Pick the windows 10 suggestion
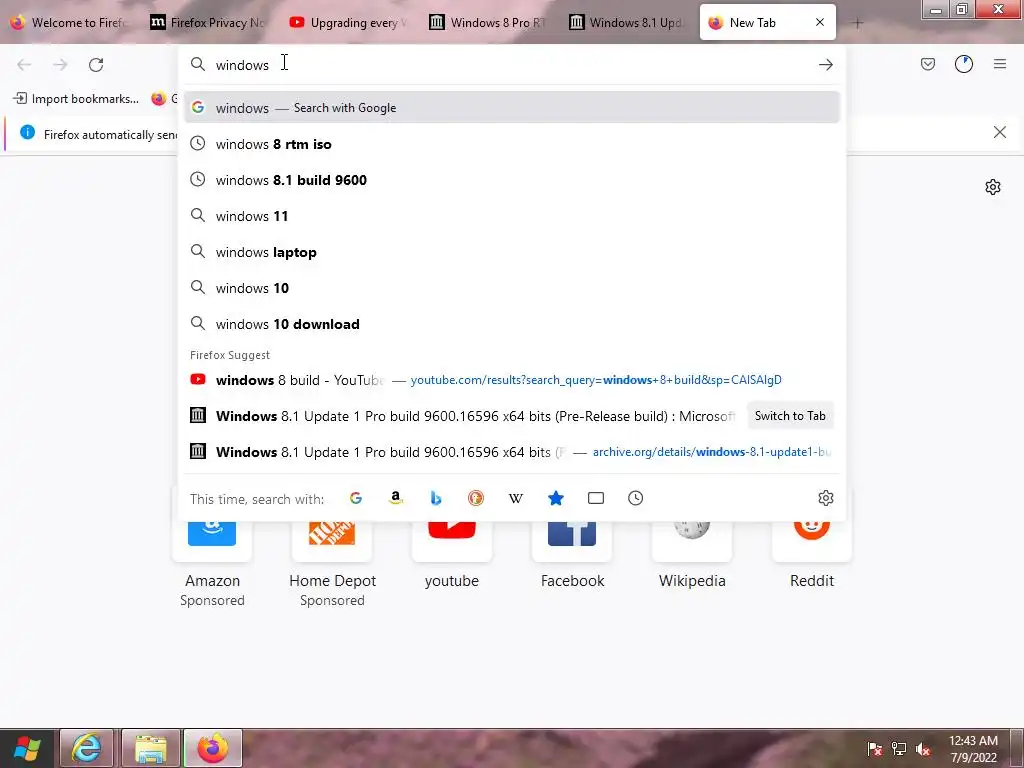This screenshot has width=1024, height=768. coord(512,288)
